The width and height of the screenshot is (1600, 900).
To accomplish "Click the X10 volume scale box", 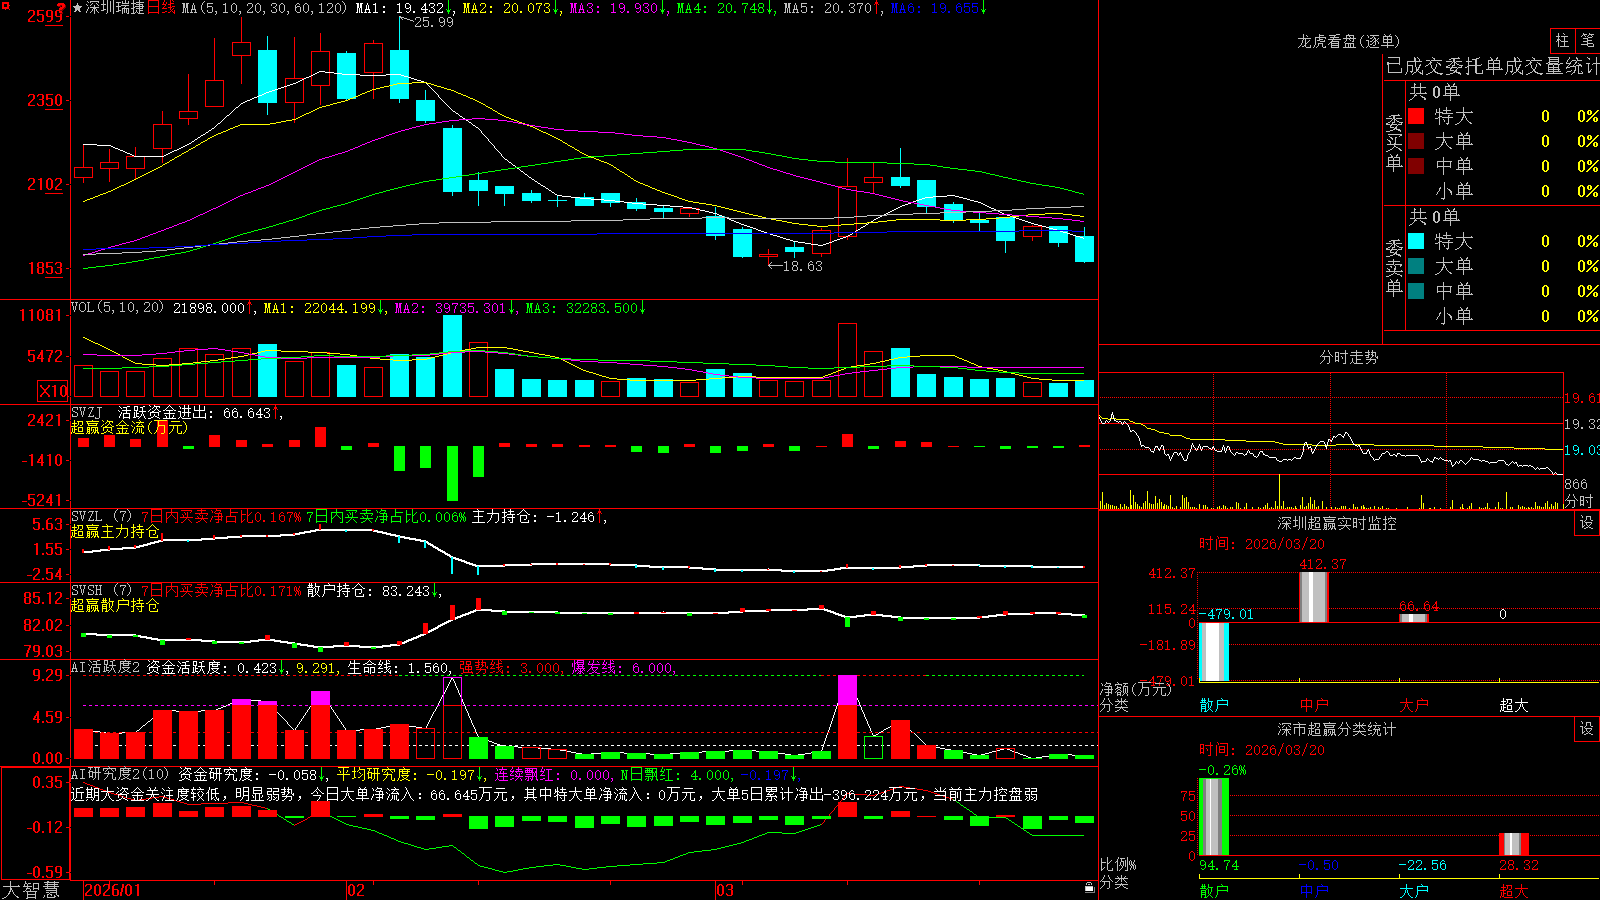I will (x=53, y=391).
